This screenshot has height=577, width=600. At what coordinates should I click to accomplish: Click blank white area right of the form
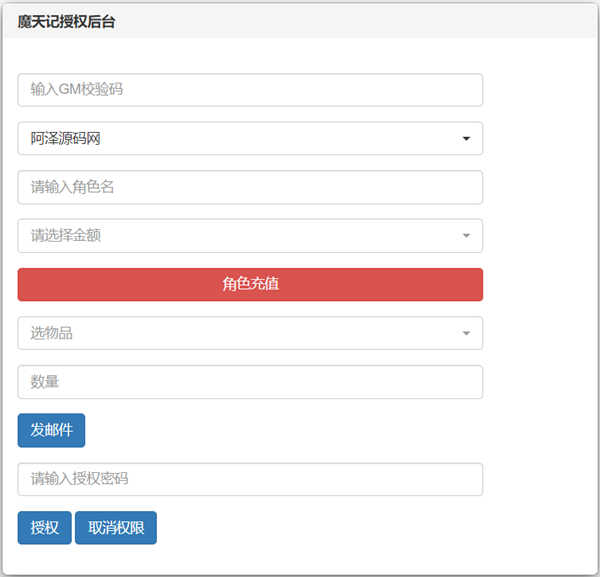pos(540,300)
